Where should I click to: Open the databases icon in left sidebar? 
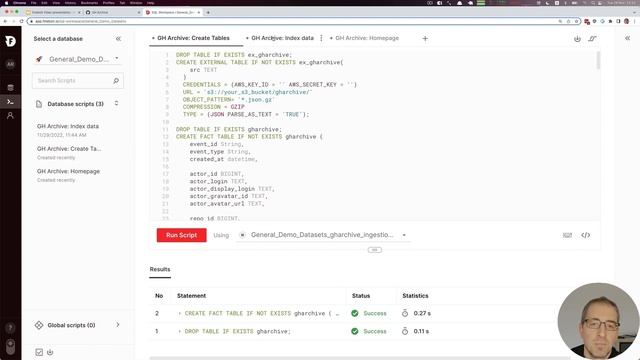[10, 87]
